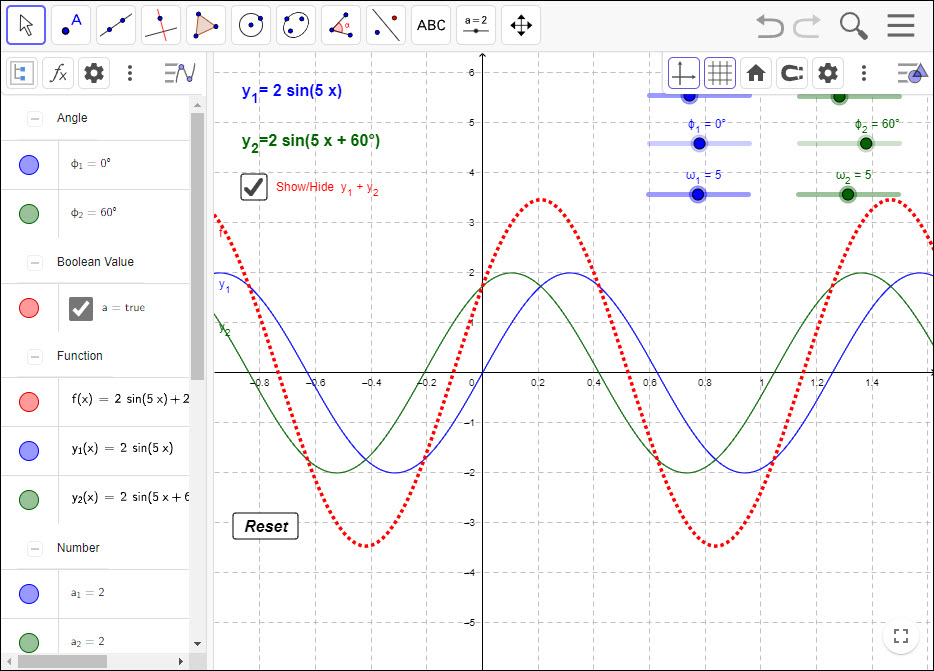Select the Slider creation tool
This screenshot has height=671, width=934.
click(476, 24)
